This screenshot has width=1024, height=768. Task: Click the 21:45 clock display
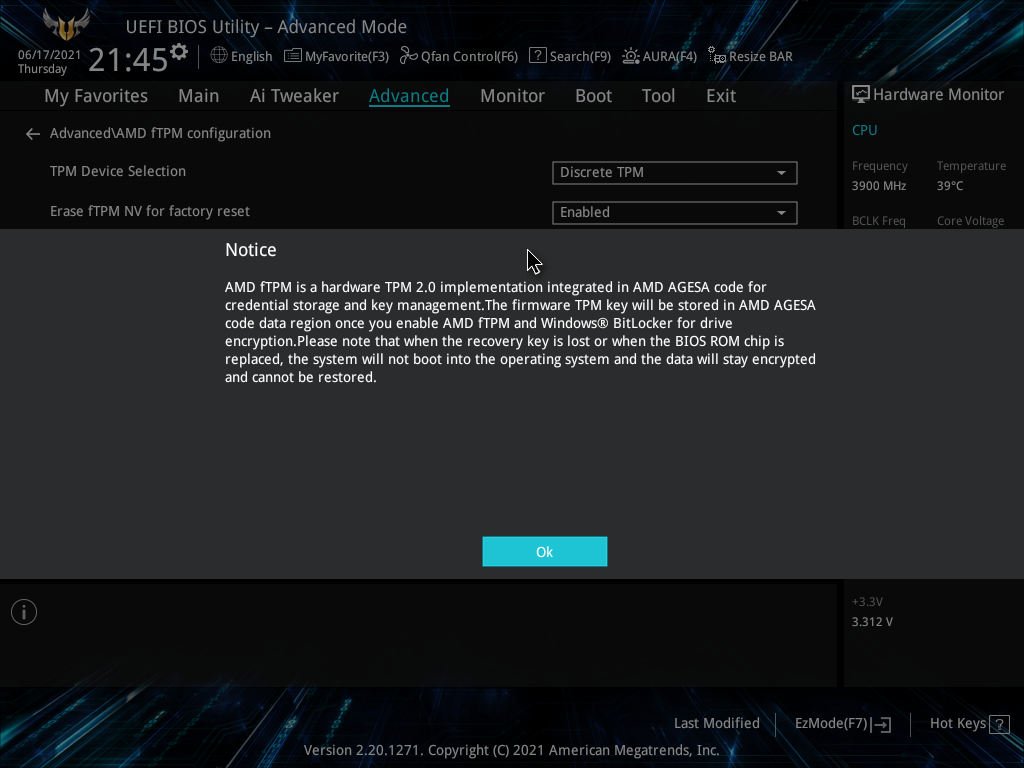[128, 59]
